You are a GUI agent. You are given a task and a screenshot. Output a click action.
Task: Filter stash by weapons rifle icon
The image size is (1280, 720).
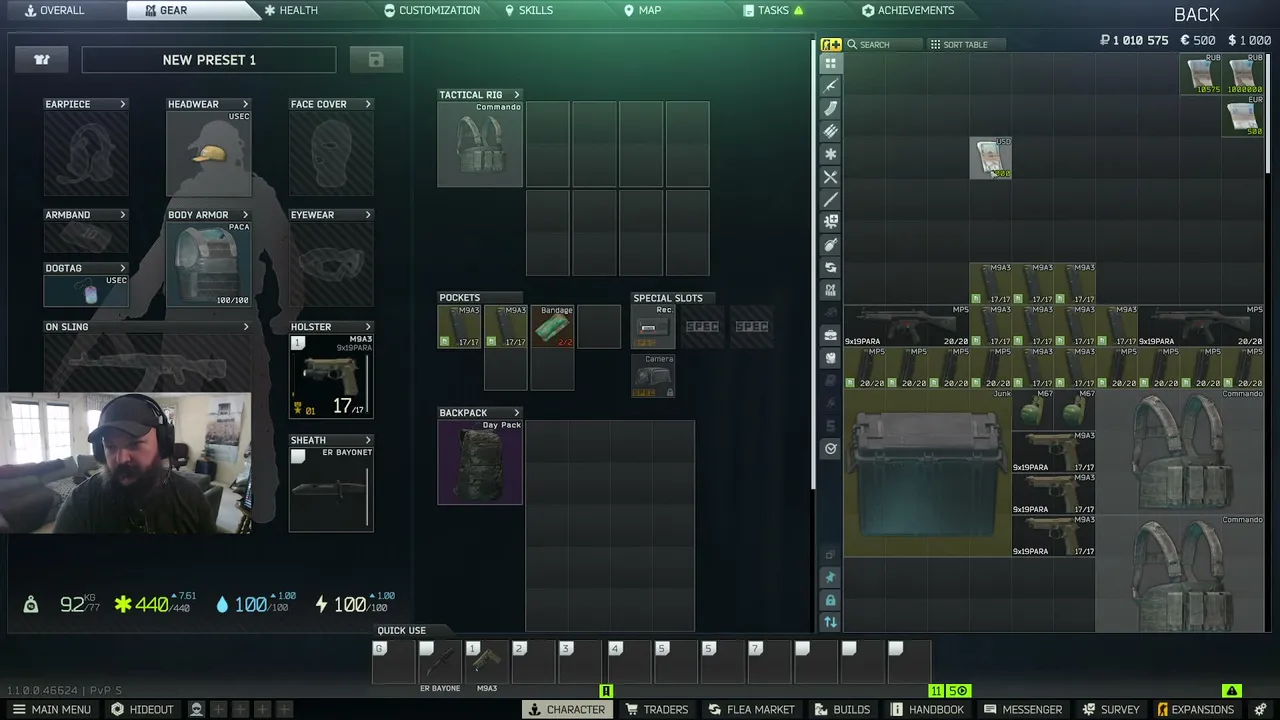pyautogui.click(x=830, y=86)
